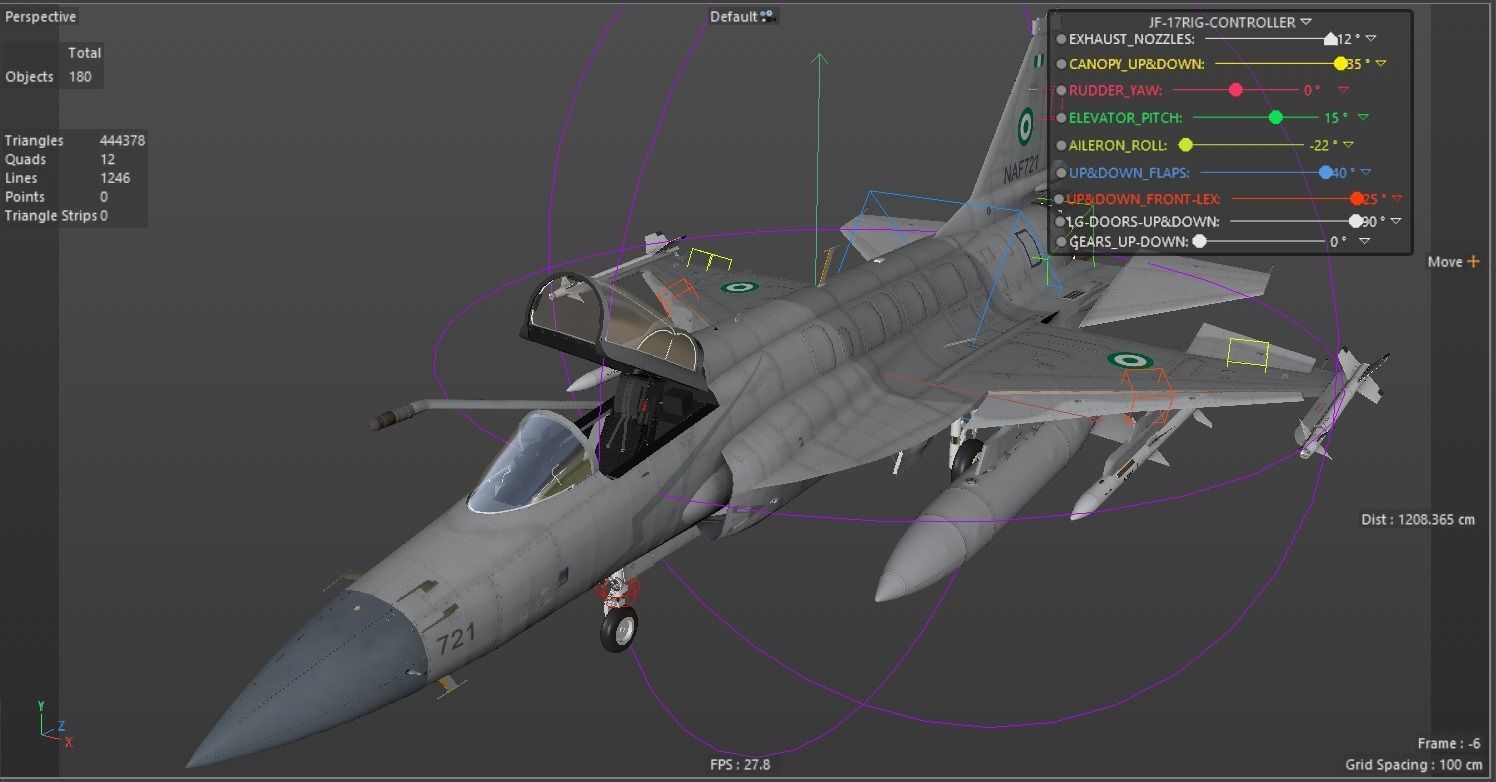This screenshot has height=782, width=1496.
Task: Click the Move tool label
Action: [1445, 261]
